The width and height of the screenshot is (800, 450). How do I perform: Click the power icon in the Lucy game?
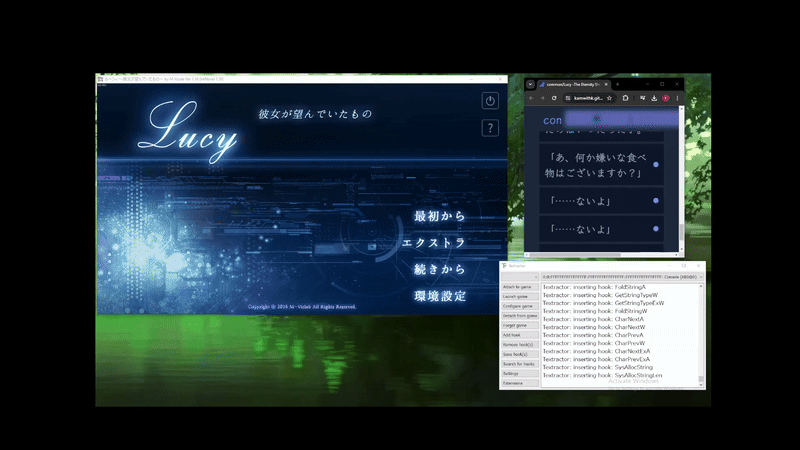(x=490, y=101)
